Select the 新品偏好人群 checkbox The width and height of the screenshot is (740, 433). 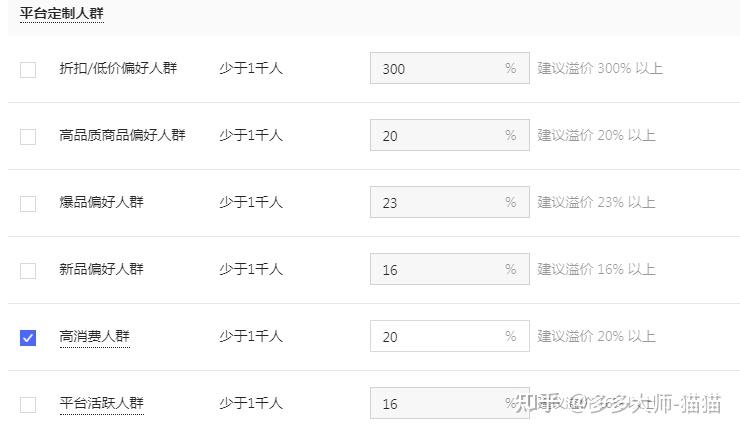(28, 270)
